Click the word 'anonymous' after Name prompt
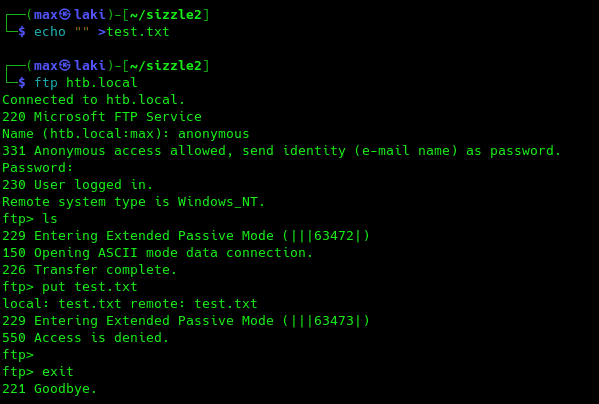The width and height of the screenshot is (599, 404). 214,134
